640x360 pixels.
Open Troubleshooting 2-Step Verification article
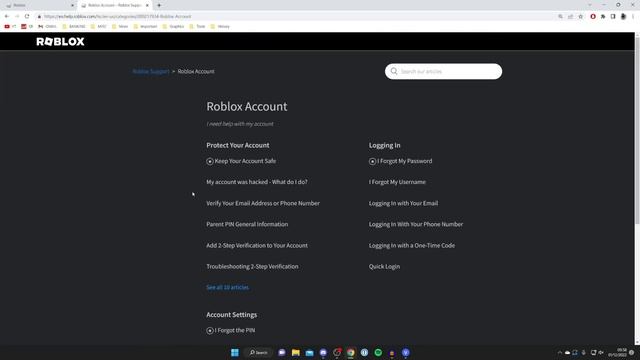click(252, 267)
